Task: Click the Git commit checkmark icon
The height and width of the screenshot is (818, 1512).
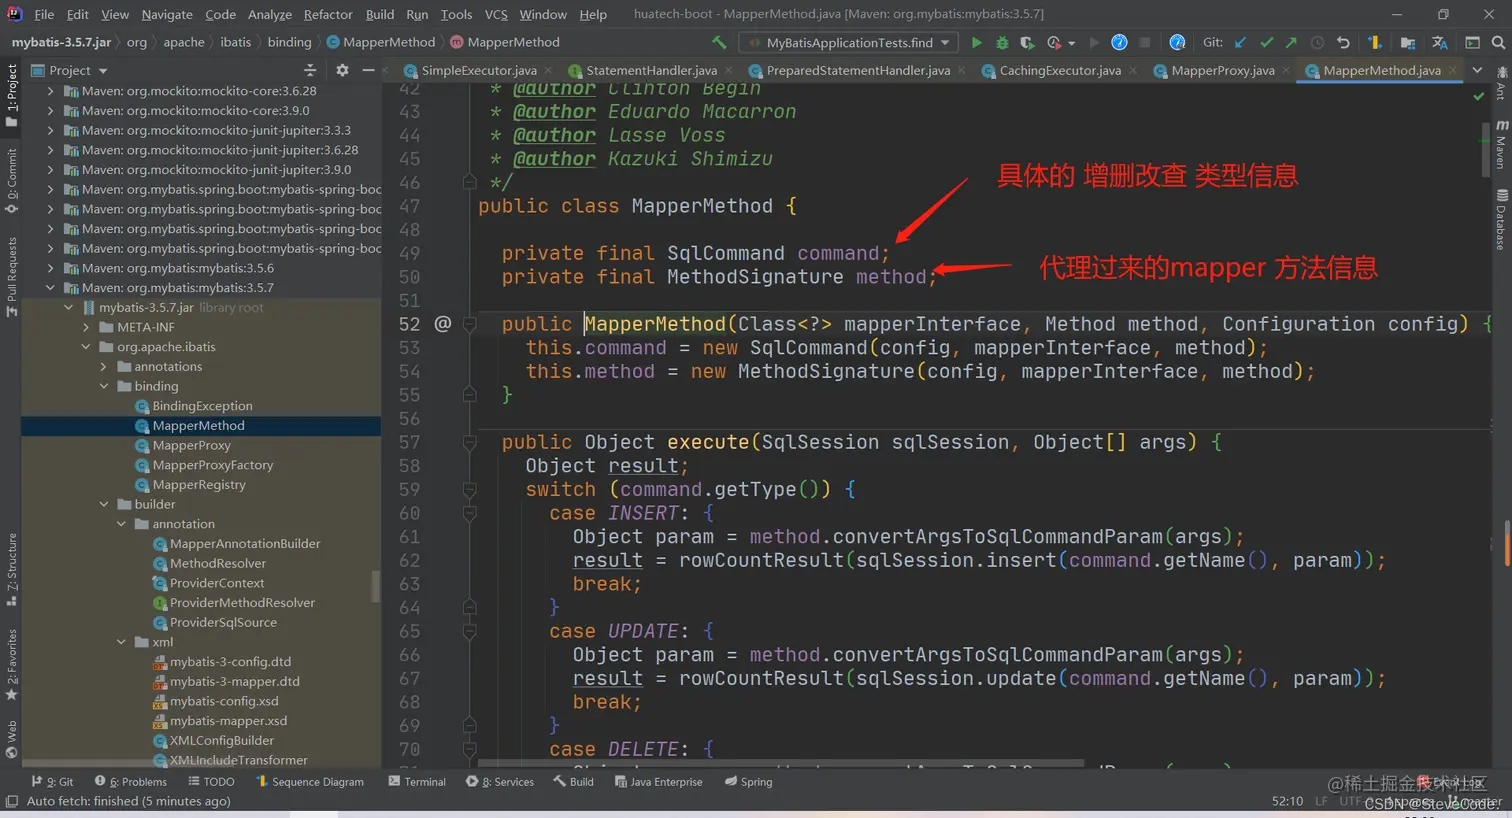Action: coord(1266,42)
